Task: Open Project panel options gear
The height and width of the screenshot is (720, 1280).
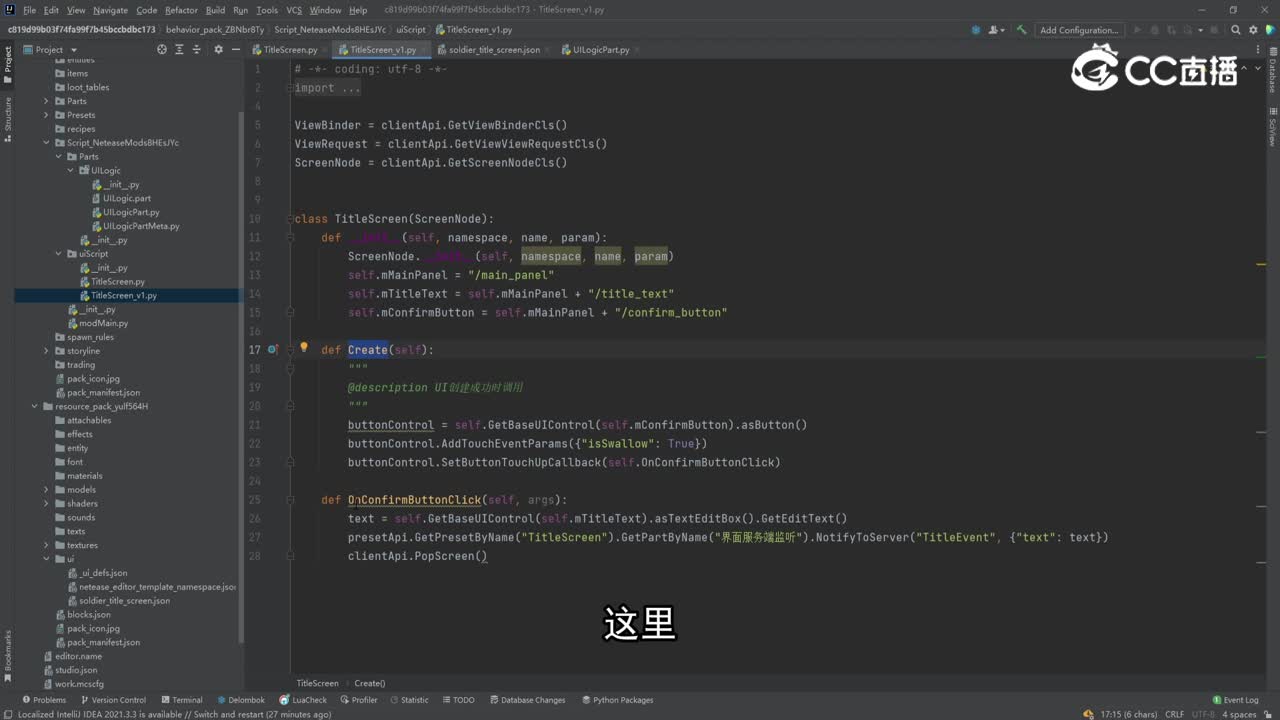Action: [218, 49]
